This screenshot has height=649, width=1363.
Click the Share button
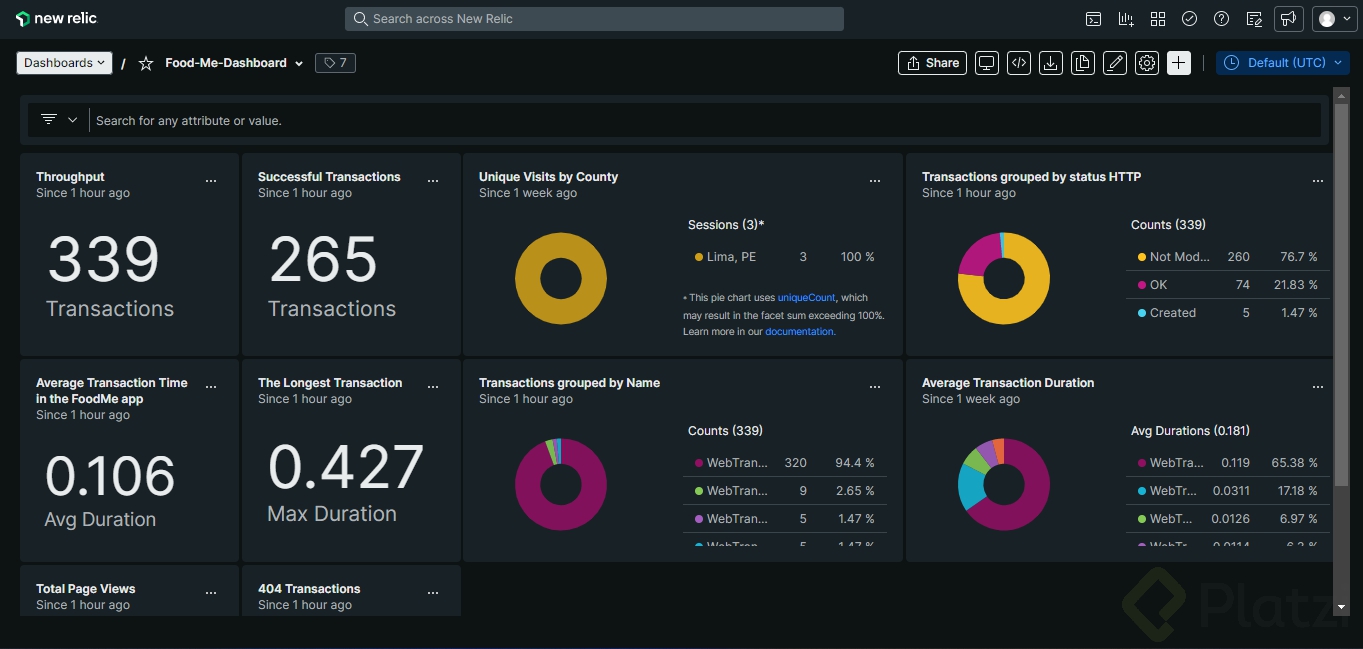point(933,63)
